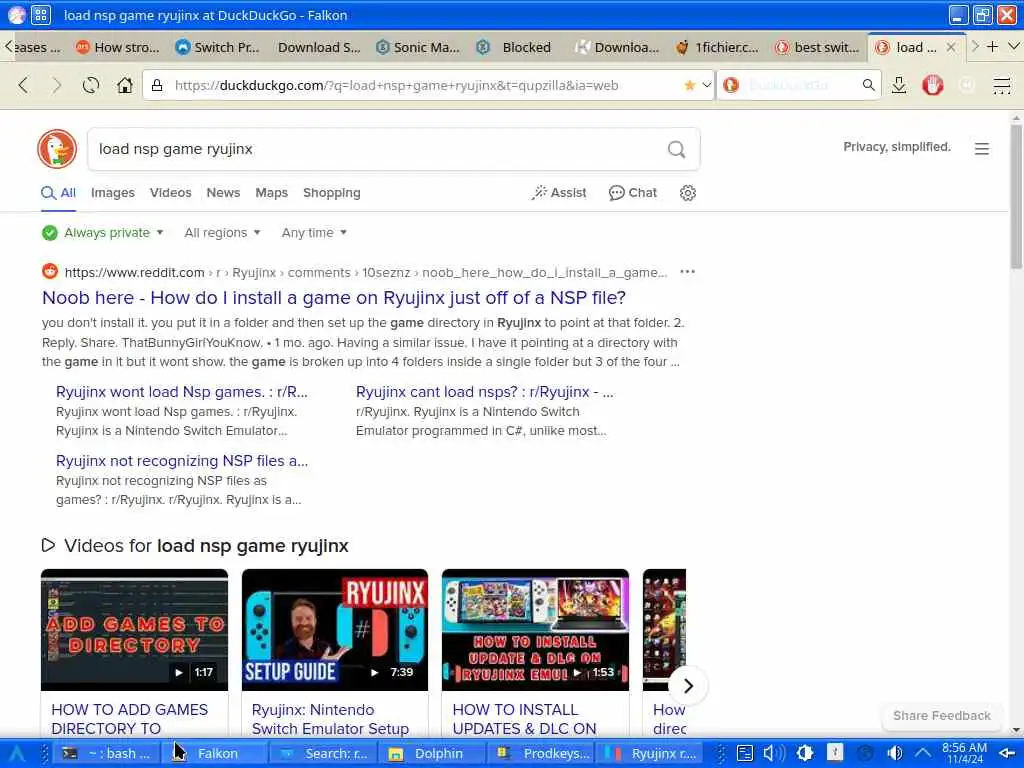Viewport: 1024px width, 768px height.
Task: Open the Assist feature
Action: pos(559,193)
